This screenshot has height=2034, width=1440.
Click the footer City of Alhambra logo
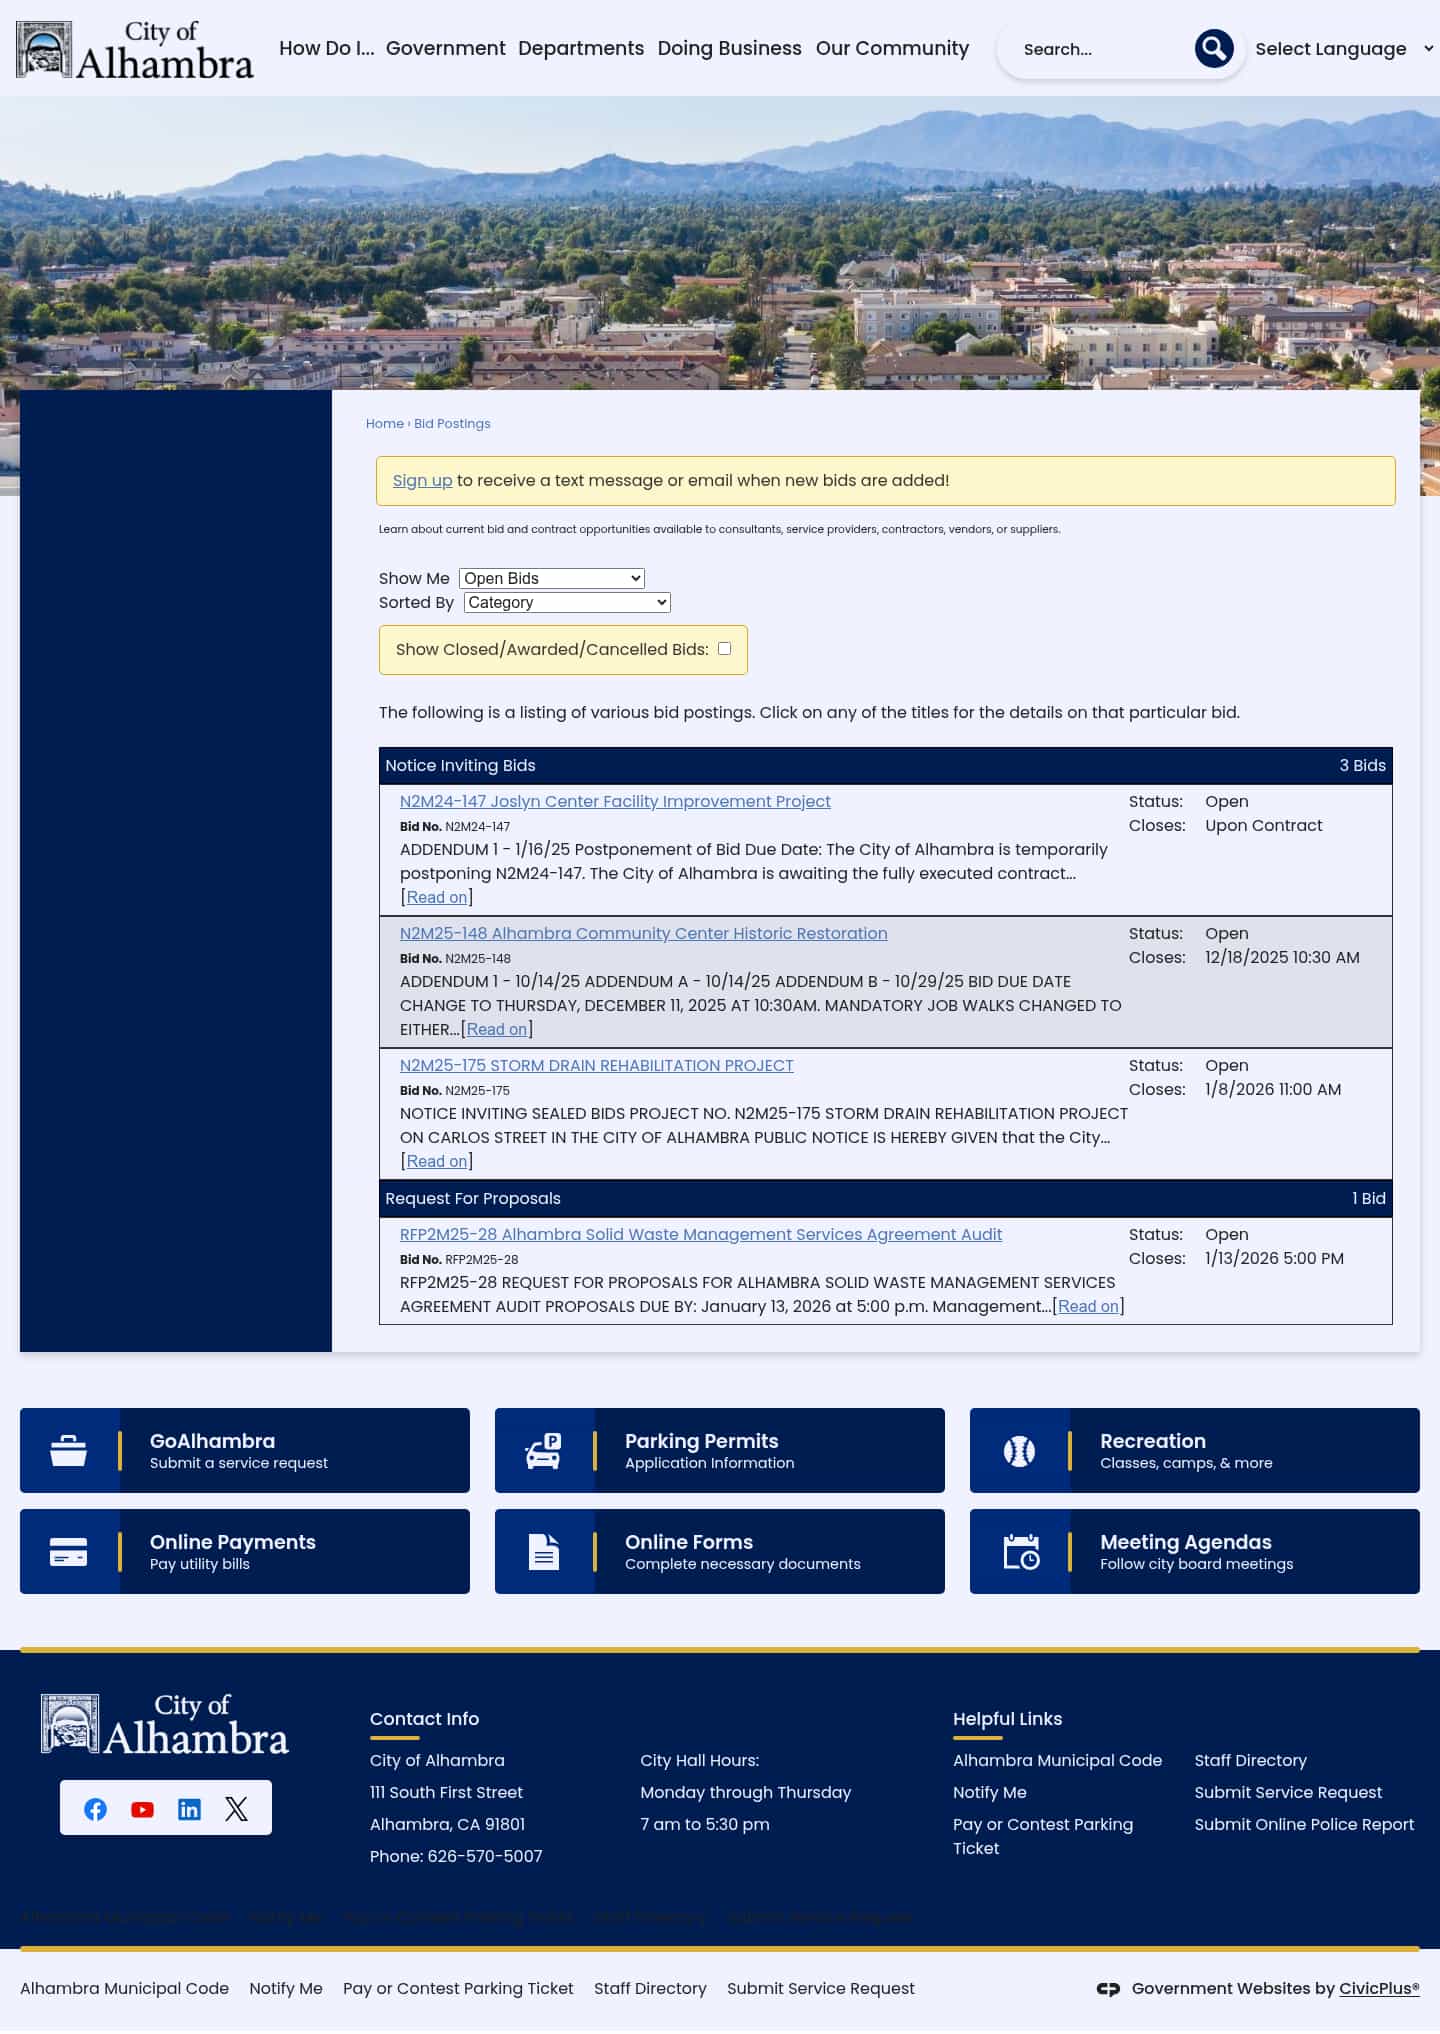(x=165, y=1725)
